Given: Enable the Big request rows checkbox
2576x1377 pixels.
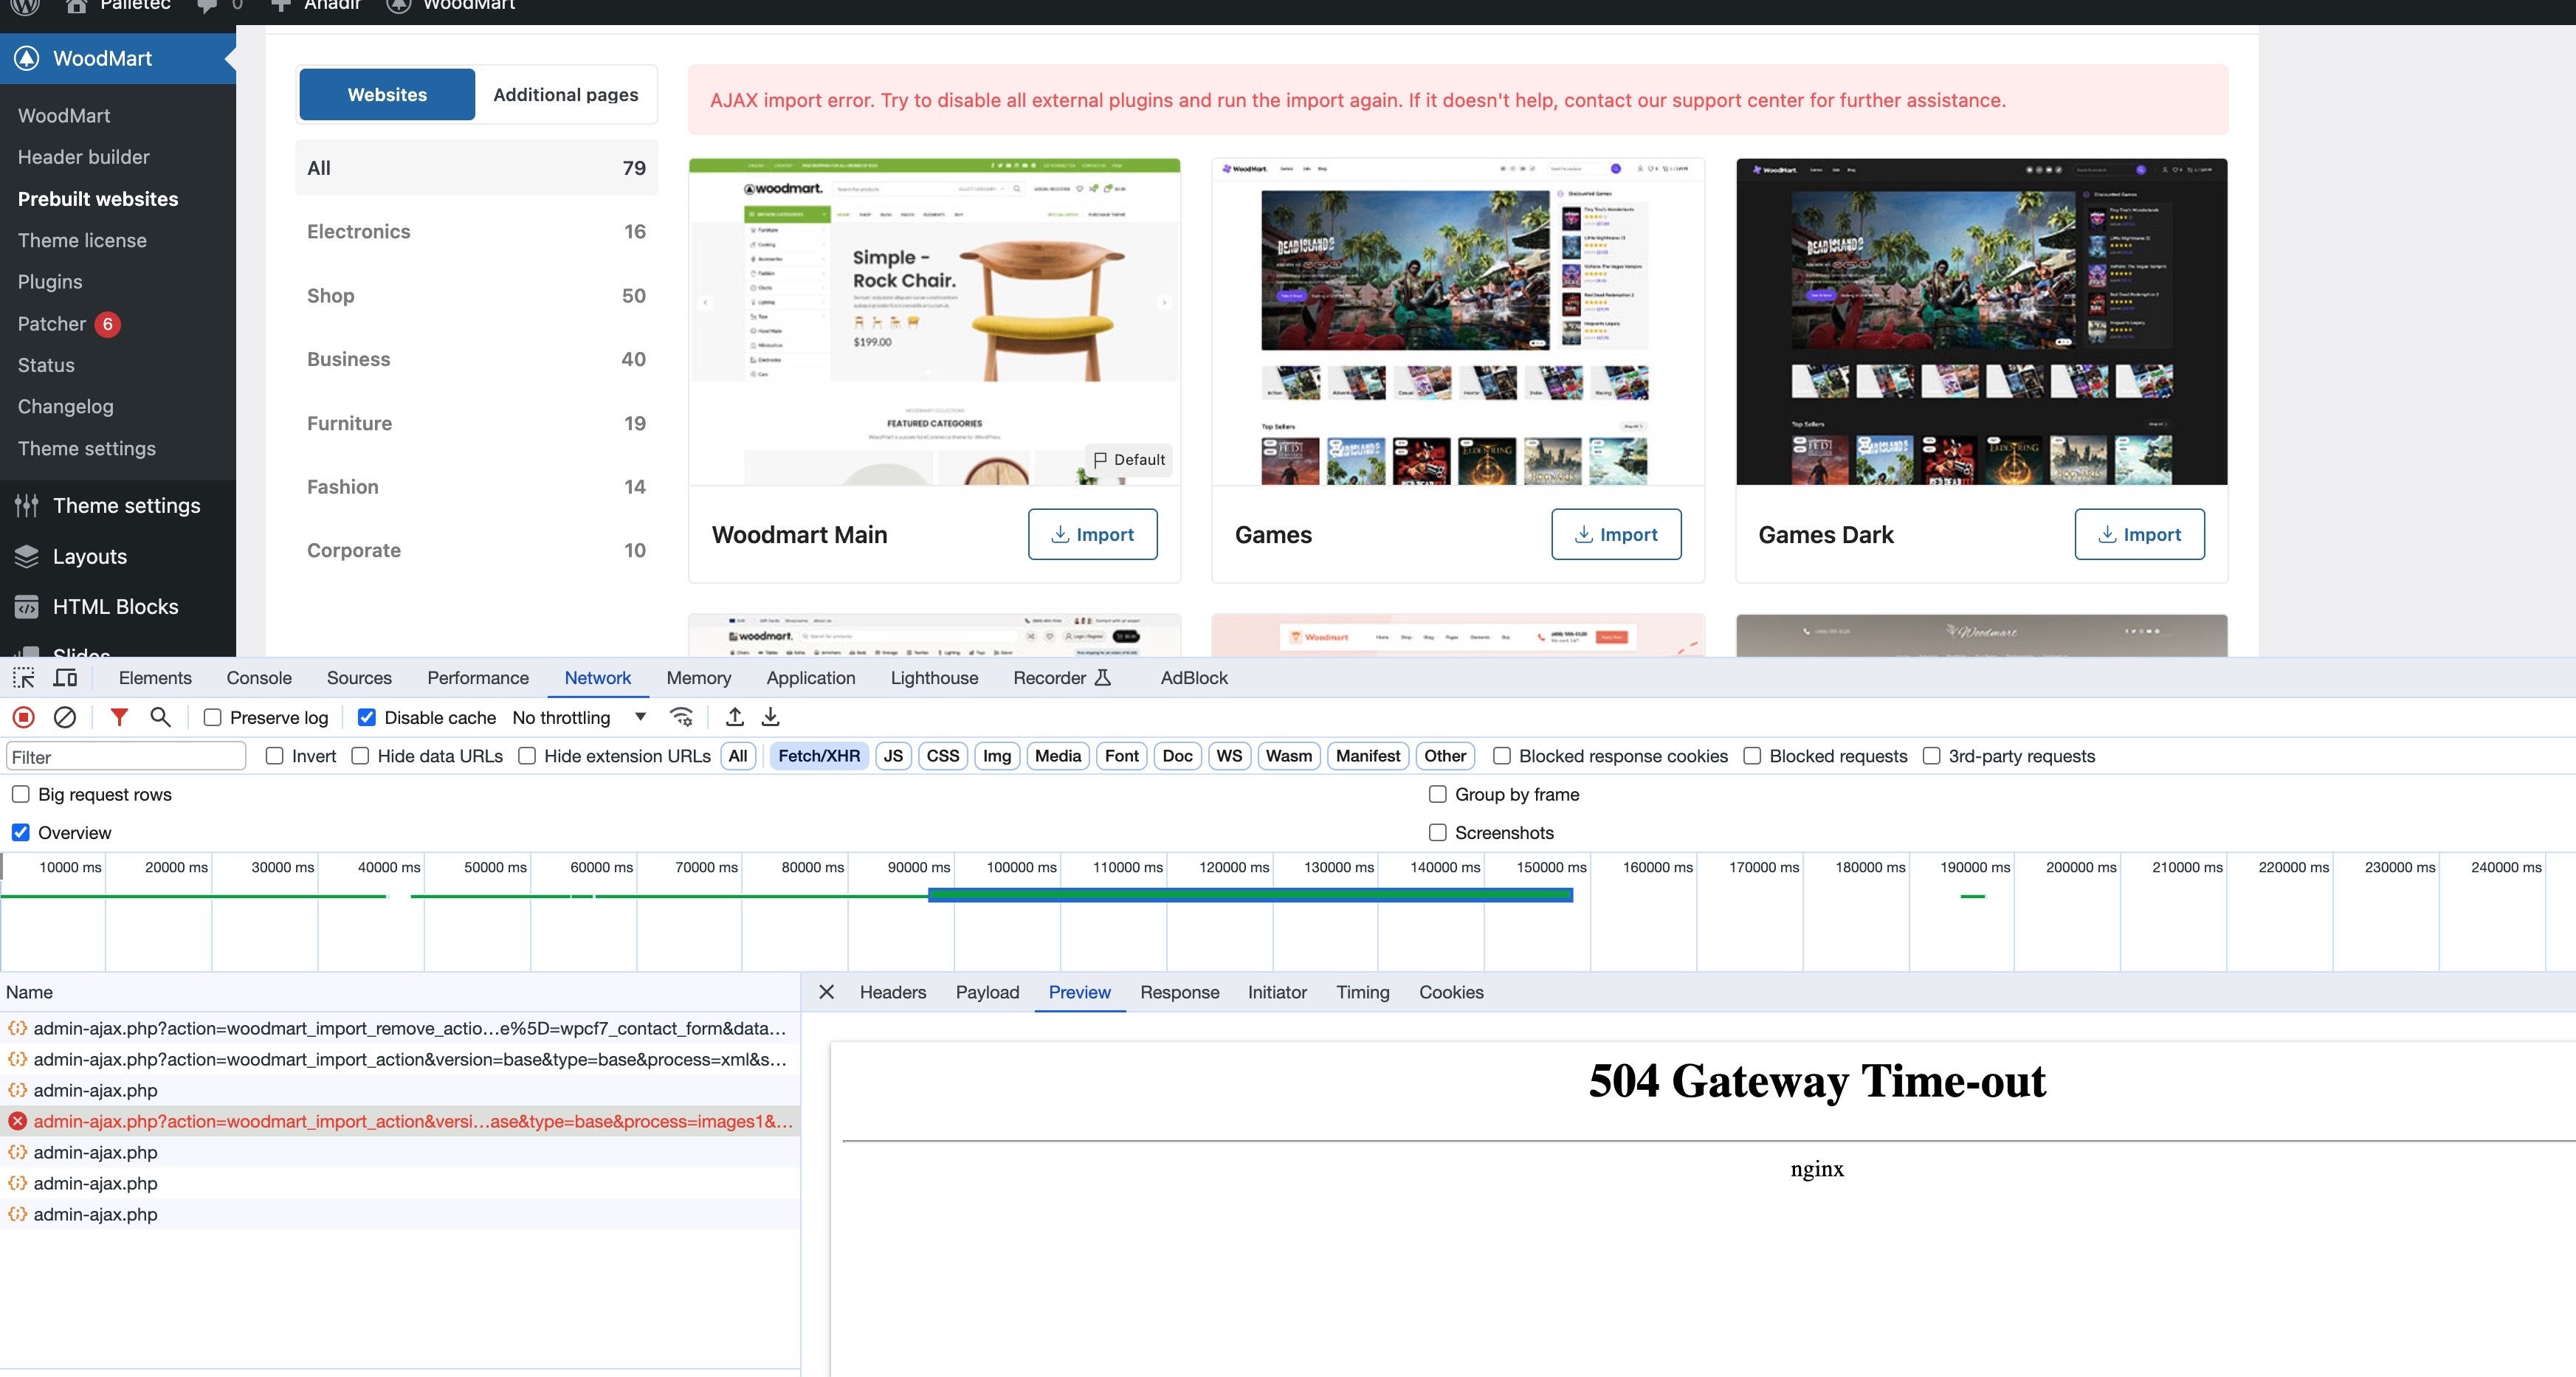Looking at the screenshot, I should [x=21, y=795].
